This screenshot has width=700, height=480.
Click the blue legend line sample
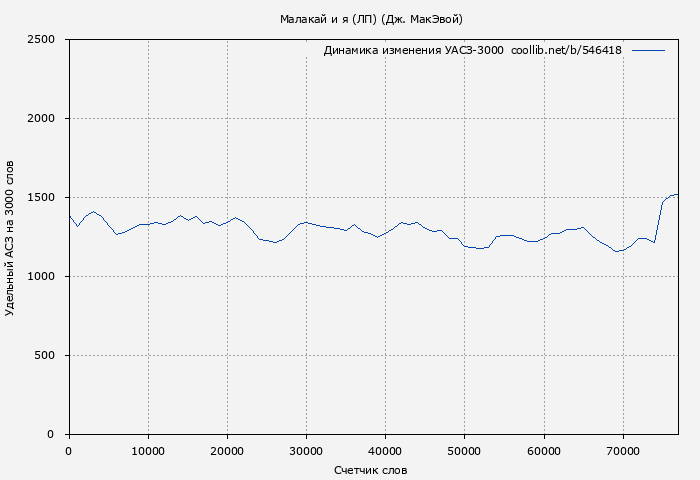pyautogui.click(x=648, y=50)
